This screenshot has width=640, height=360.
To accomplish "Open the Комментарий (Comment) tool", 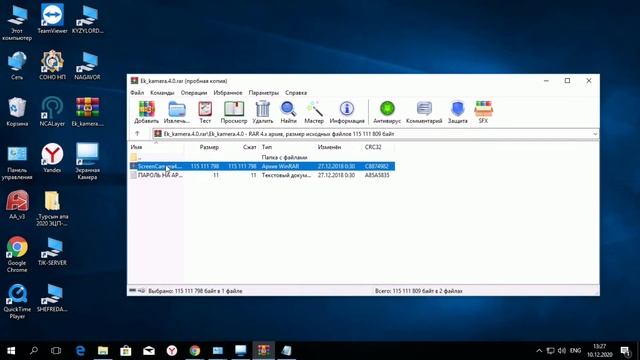I will (x=424, y=112).
